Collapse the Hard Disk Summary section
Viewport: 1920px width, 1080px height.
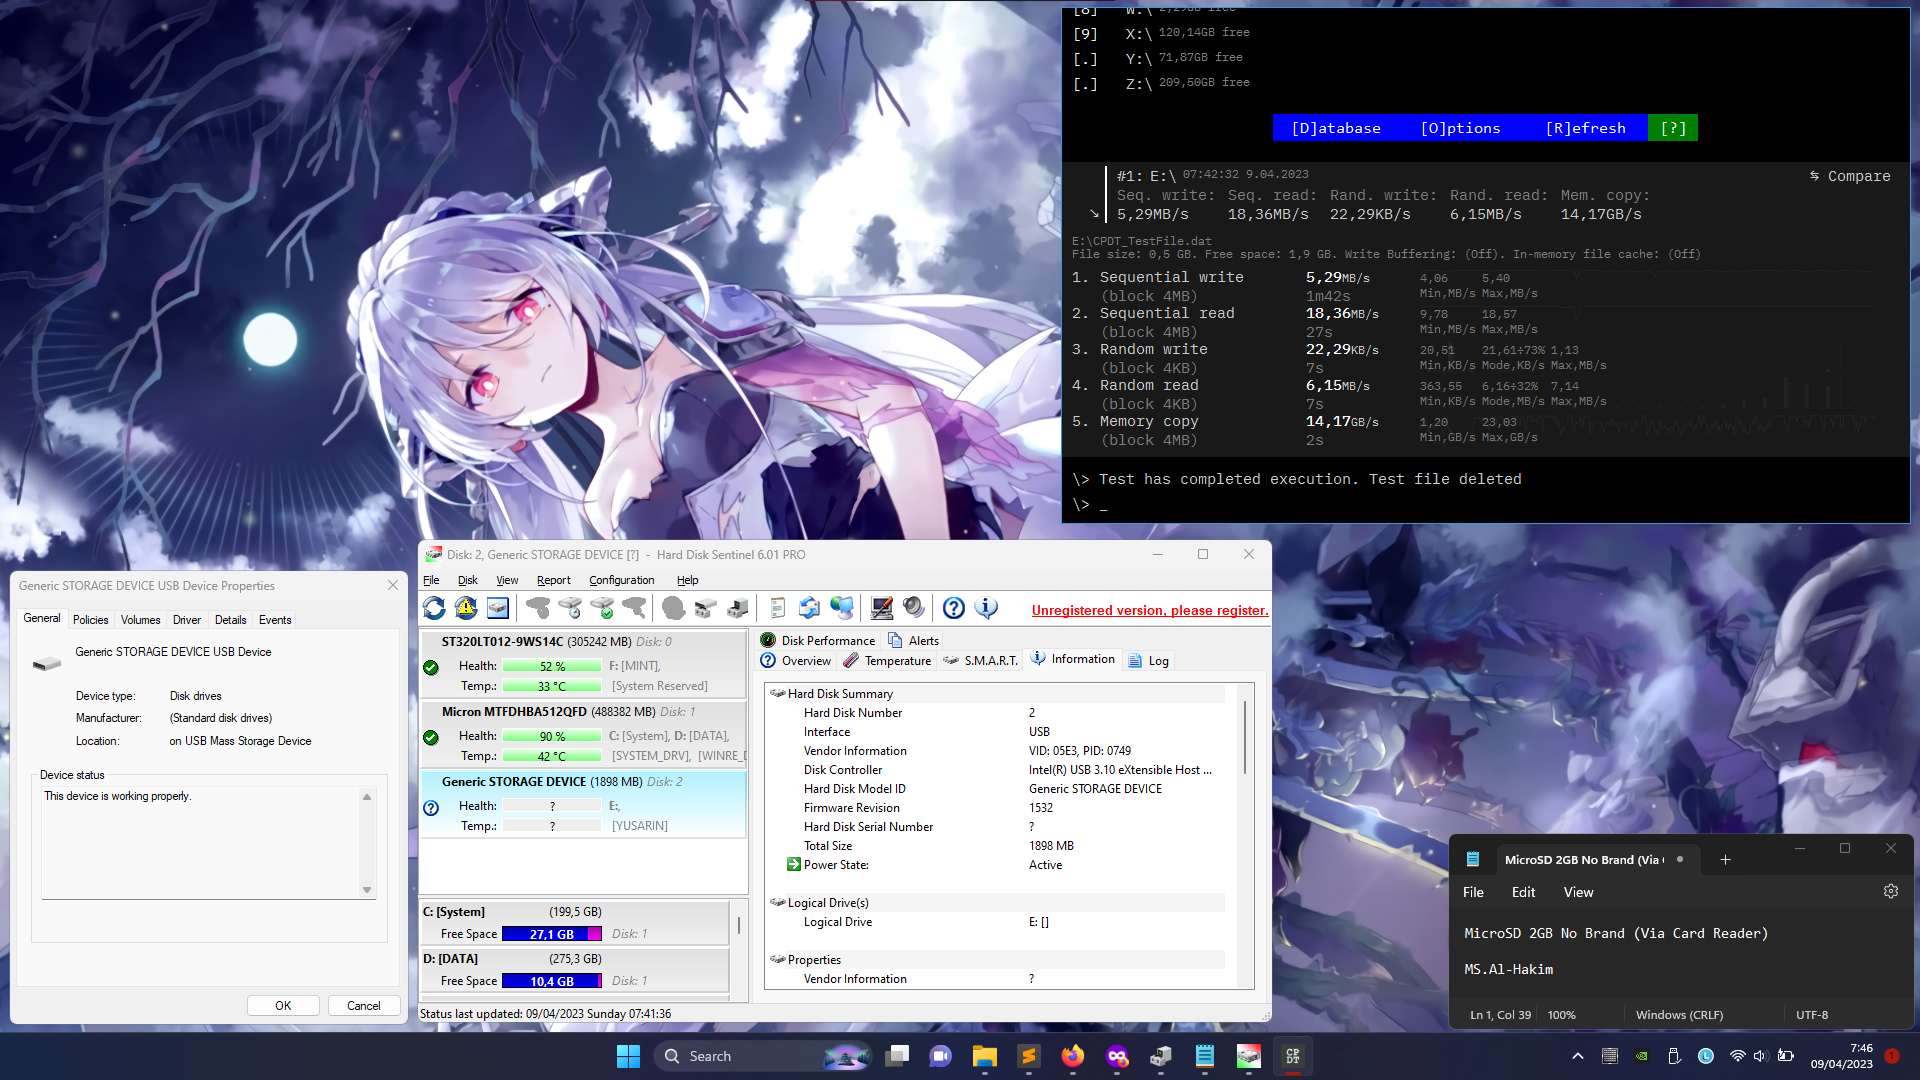tap(777, 693)
